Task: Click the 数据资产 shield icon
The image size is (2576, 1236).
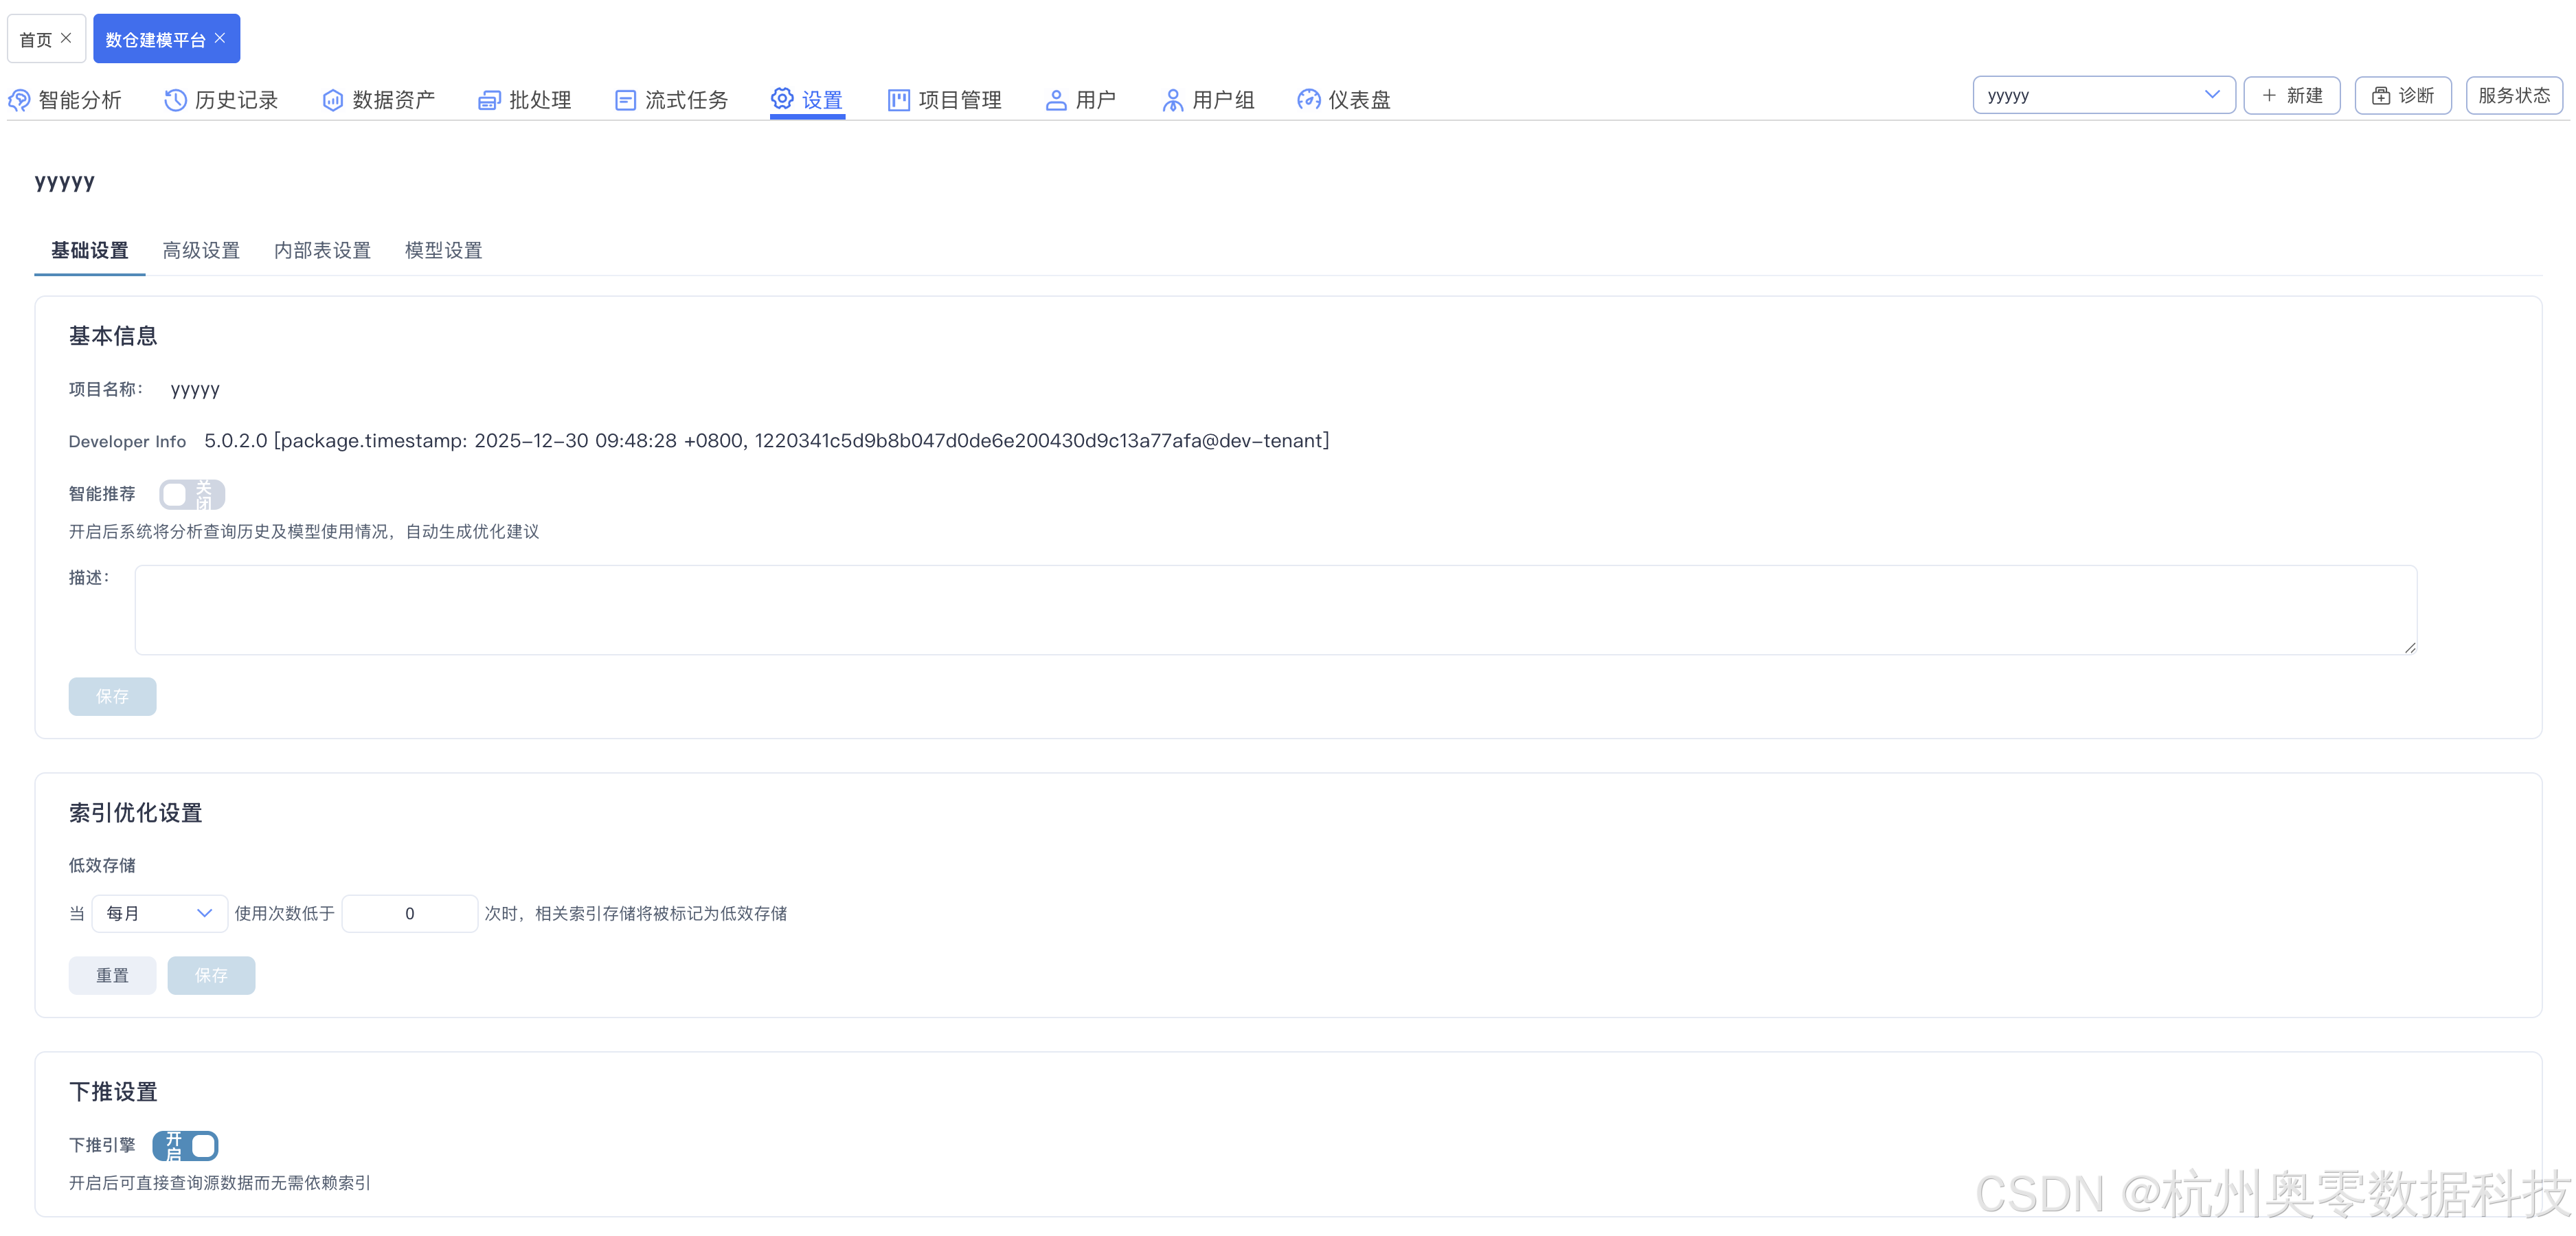Action: coord(332,100)
